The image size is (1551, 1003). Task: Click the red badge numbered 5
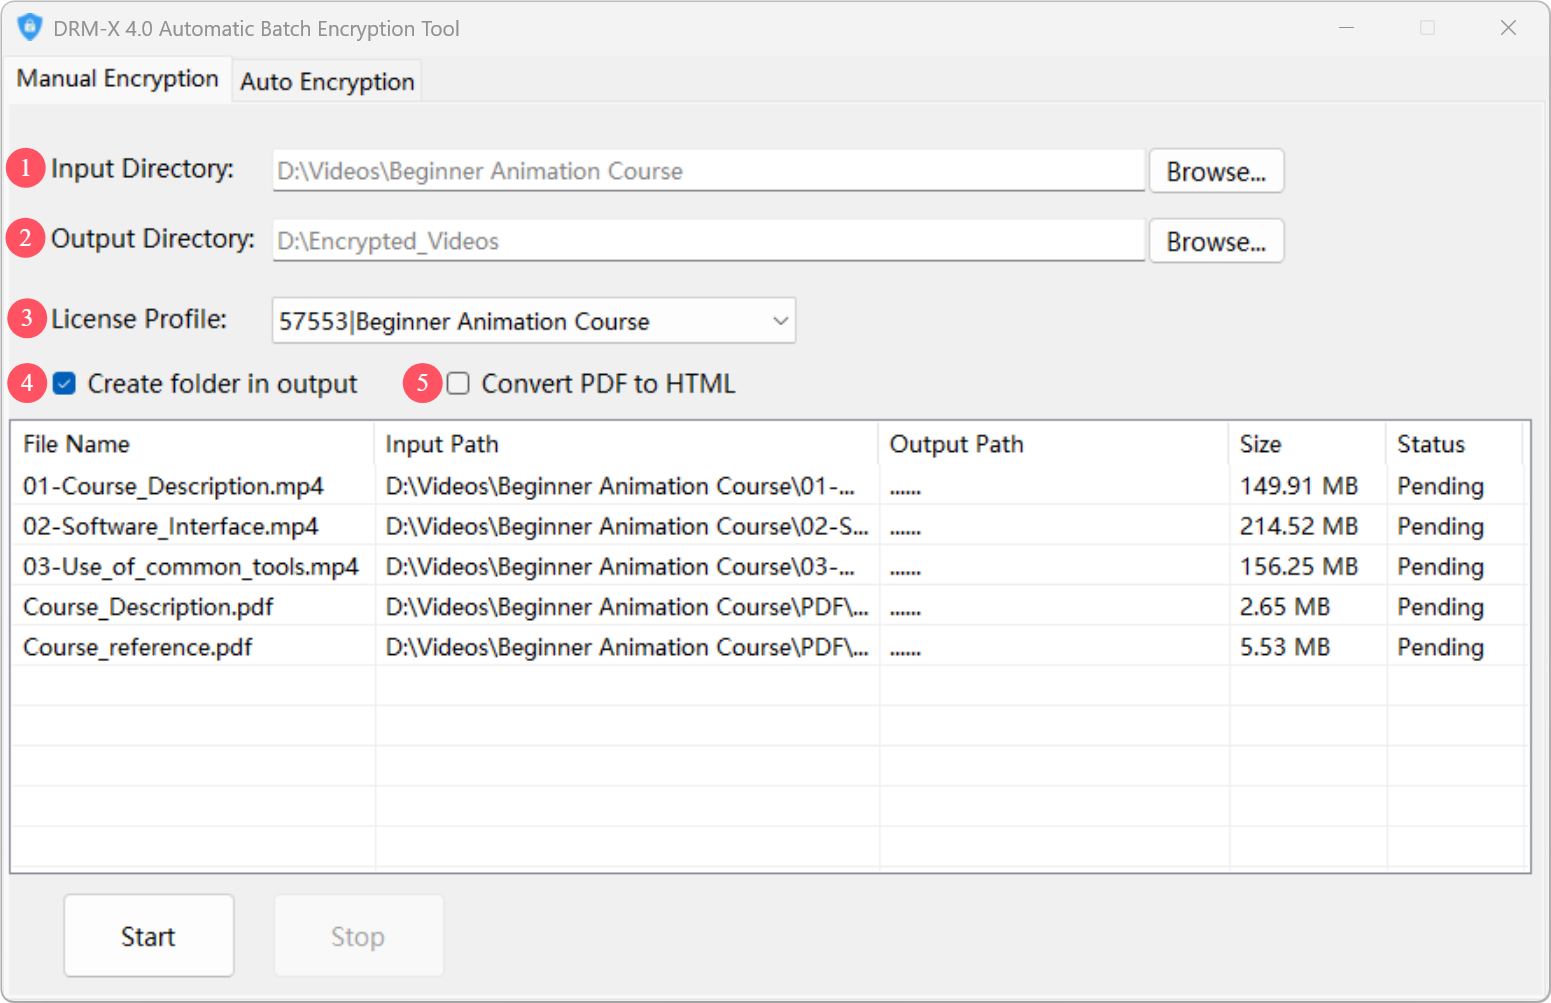[x=422, y=383]
